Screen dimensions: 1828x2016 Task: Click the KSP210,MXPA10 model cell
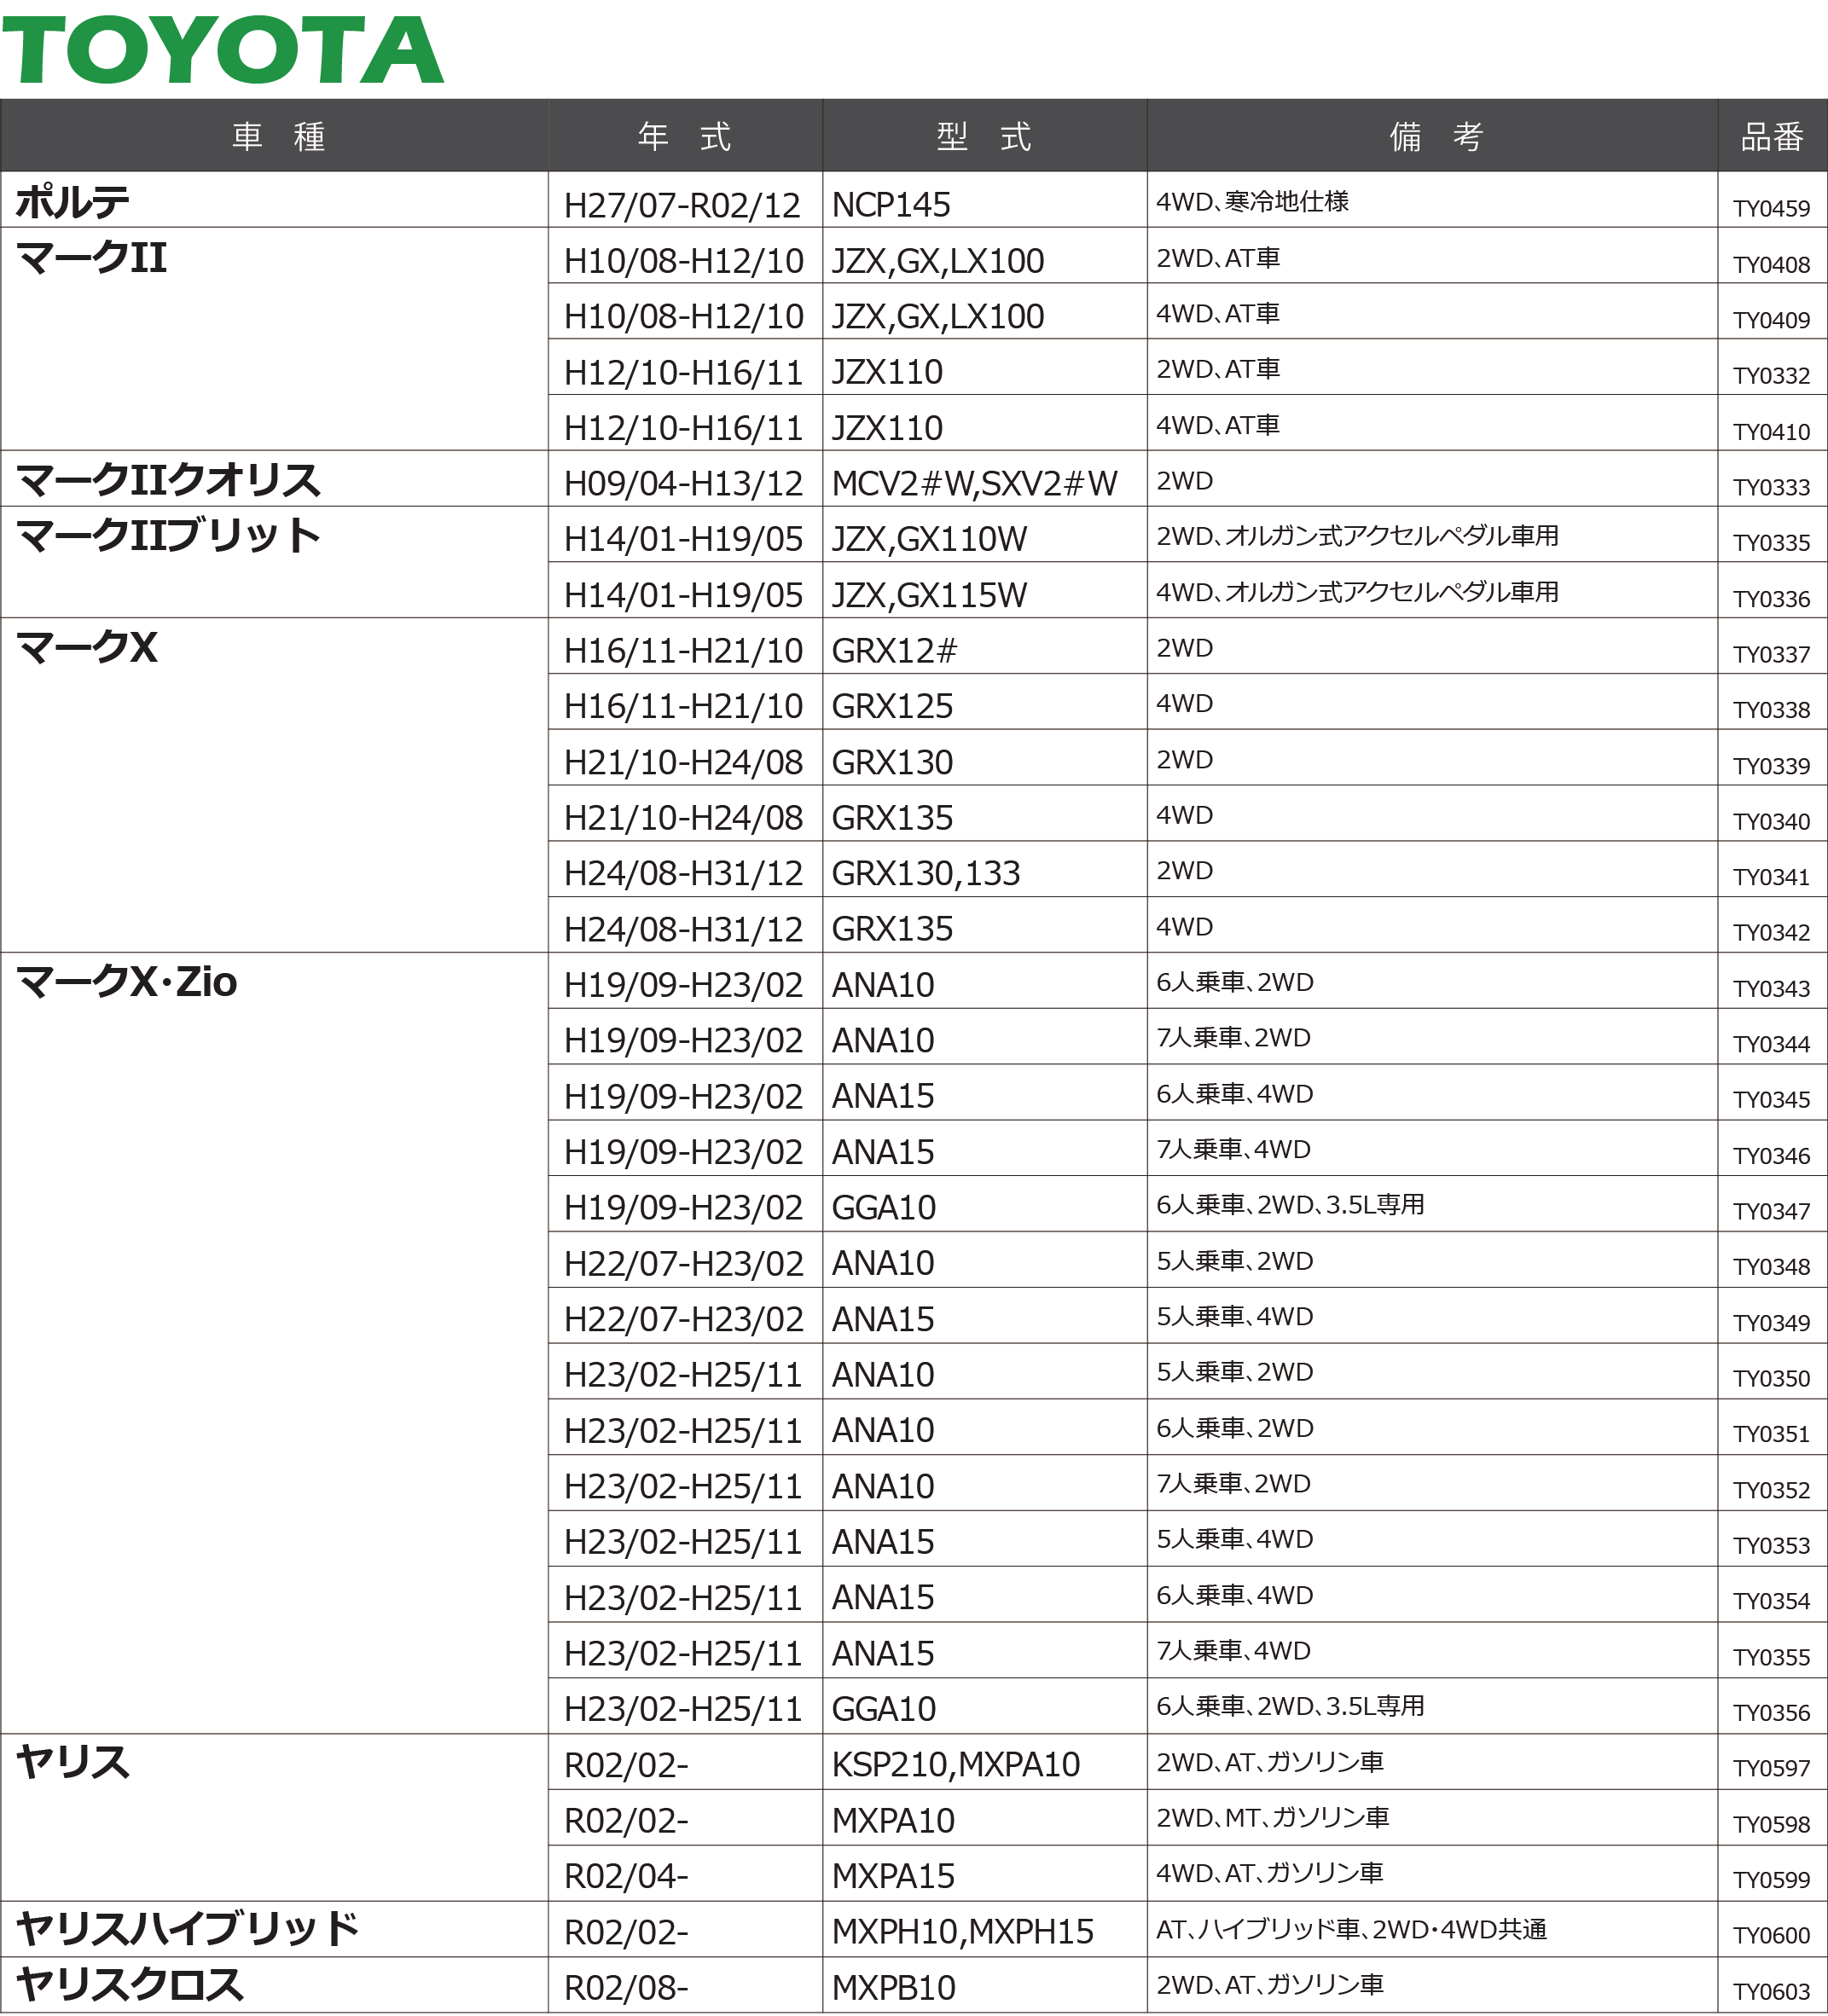pyautogui.click(x=955, y=1764)
